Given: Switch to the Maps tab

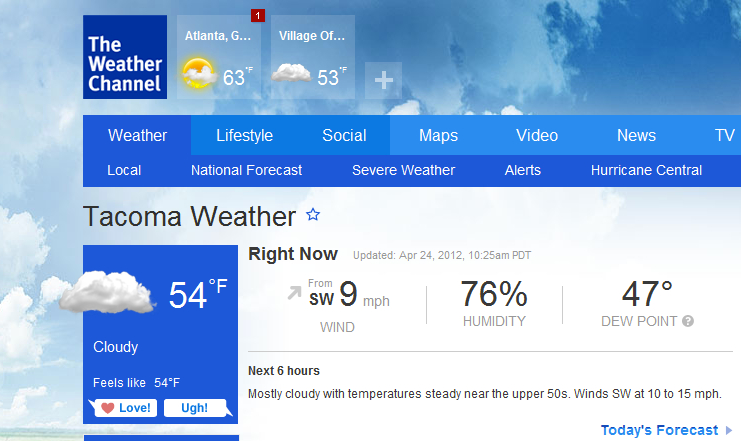Looking at the screenshot, I should point(439,136).
